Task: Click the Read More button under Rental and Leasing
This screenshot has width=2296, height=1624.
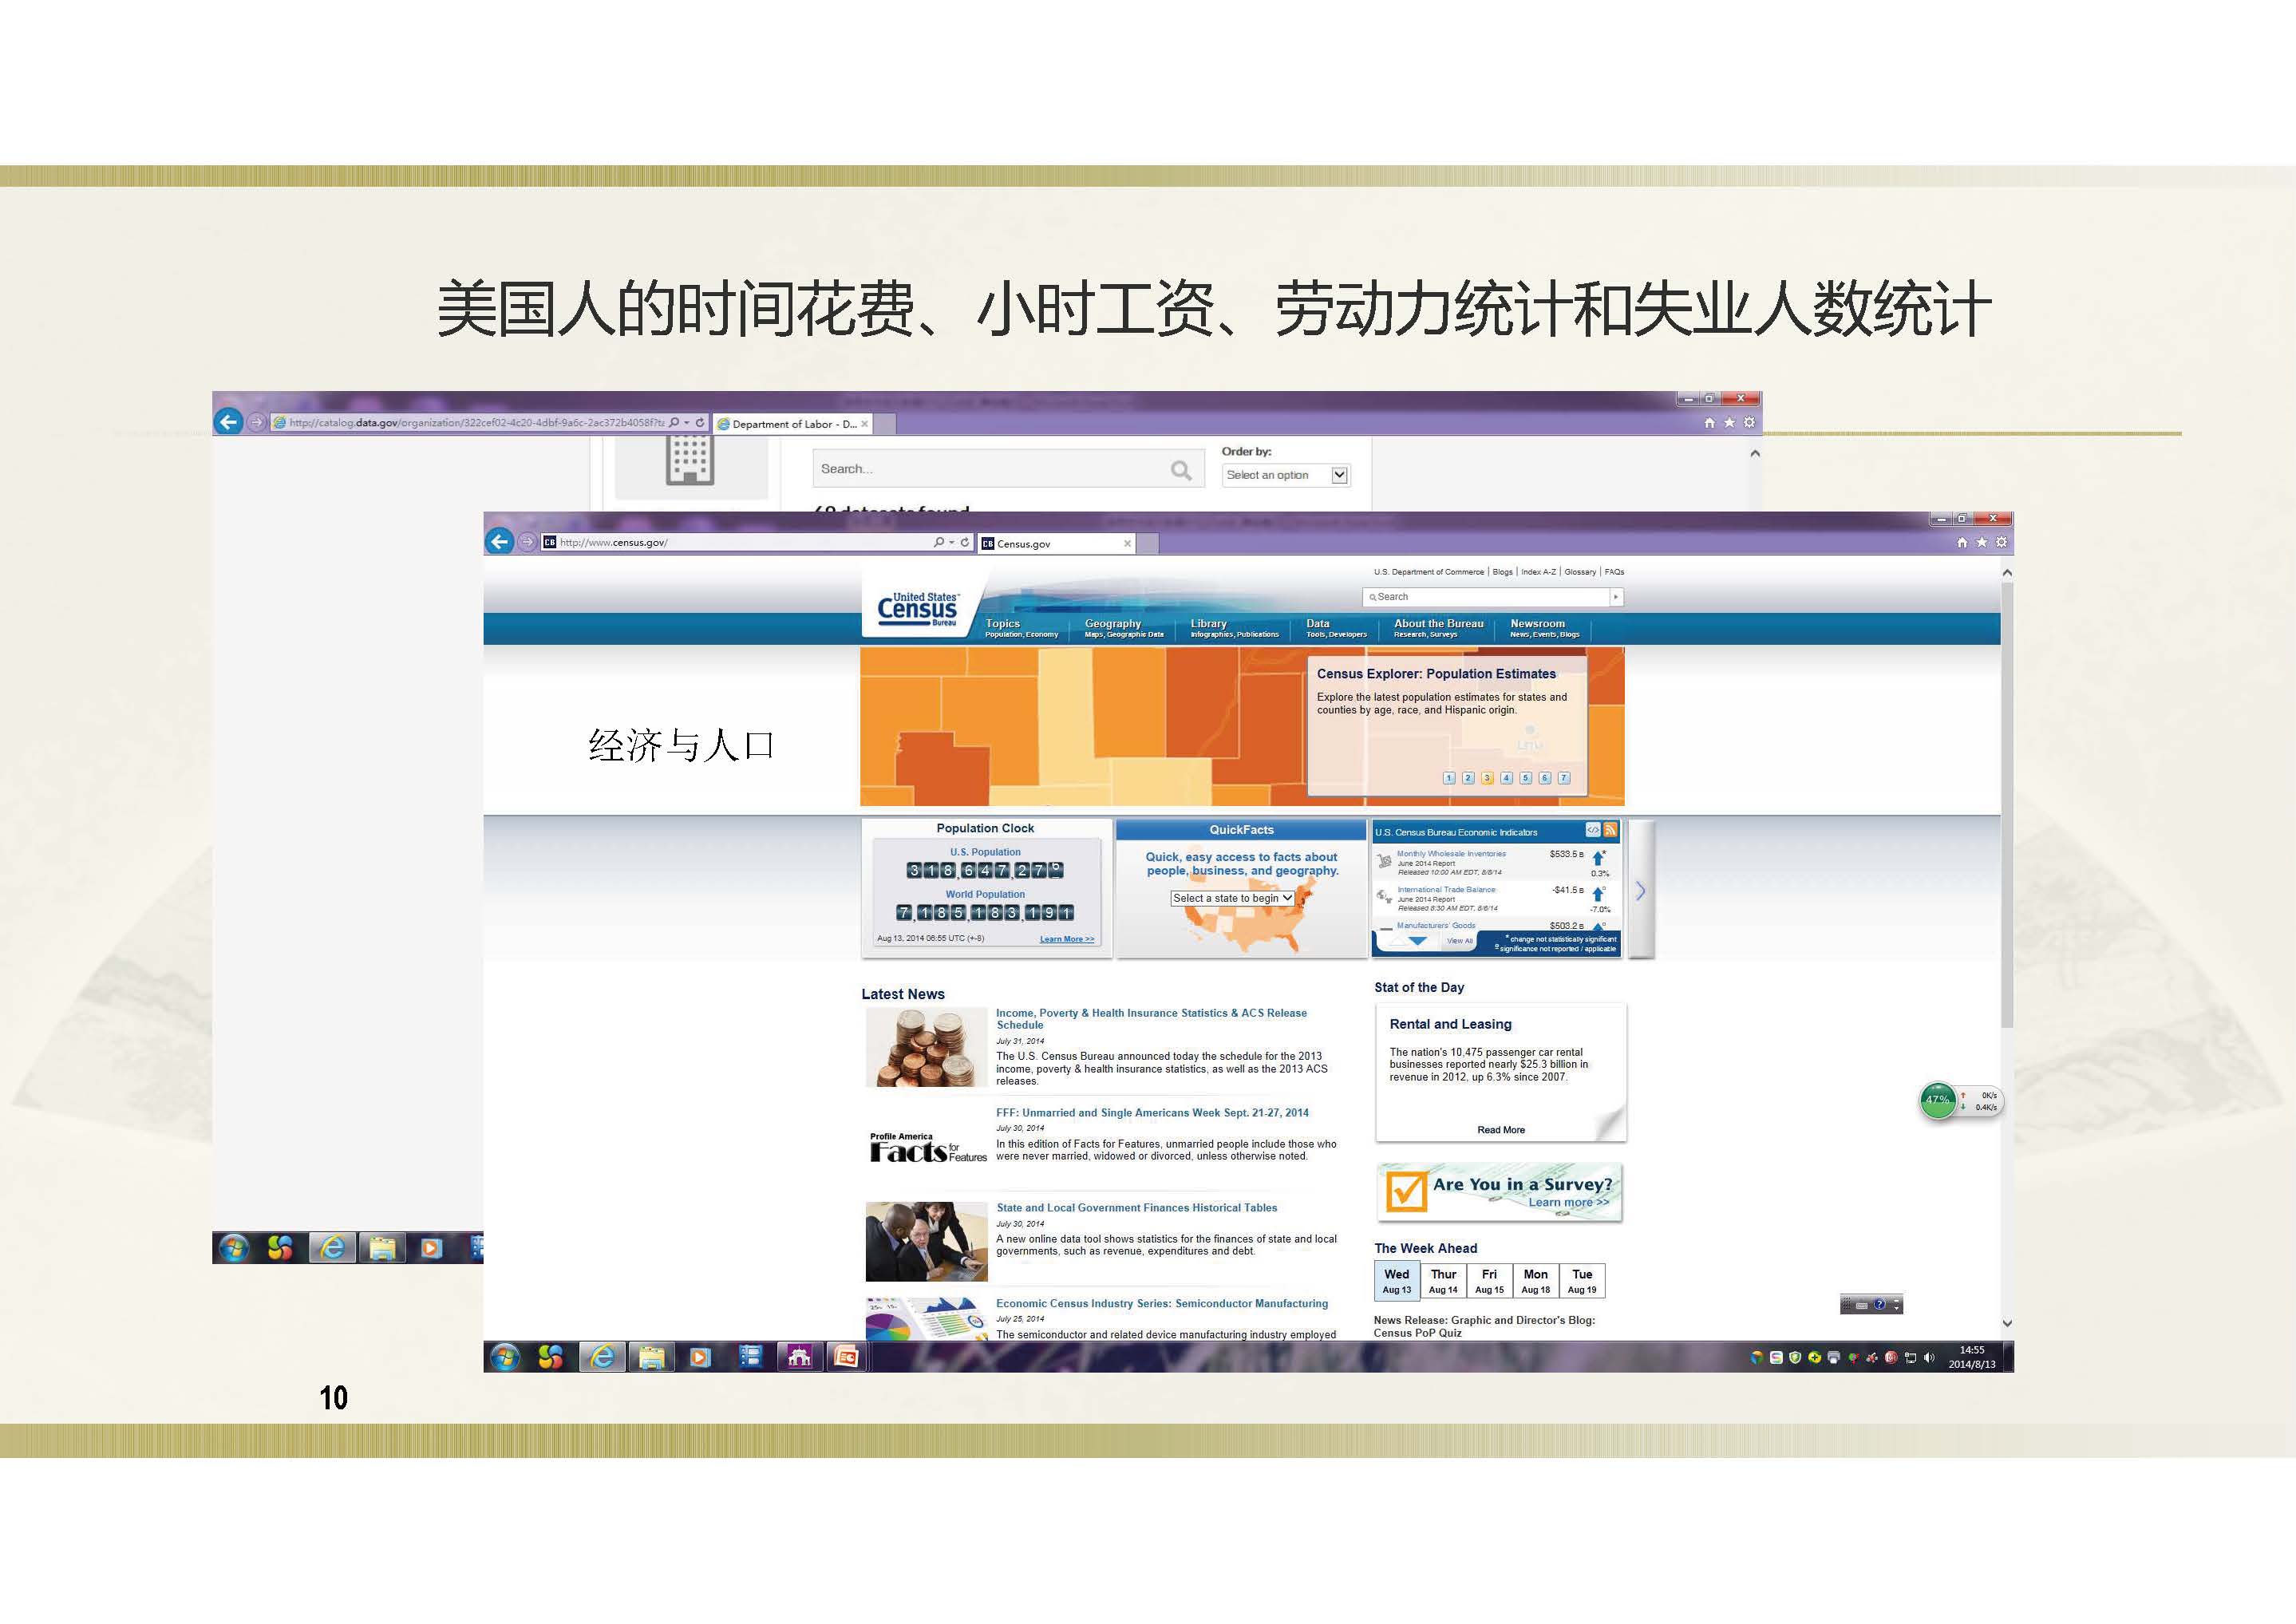Action: click(1500, 1130)
